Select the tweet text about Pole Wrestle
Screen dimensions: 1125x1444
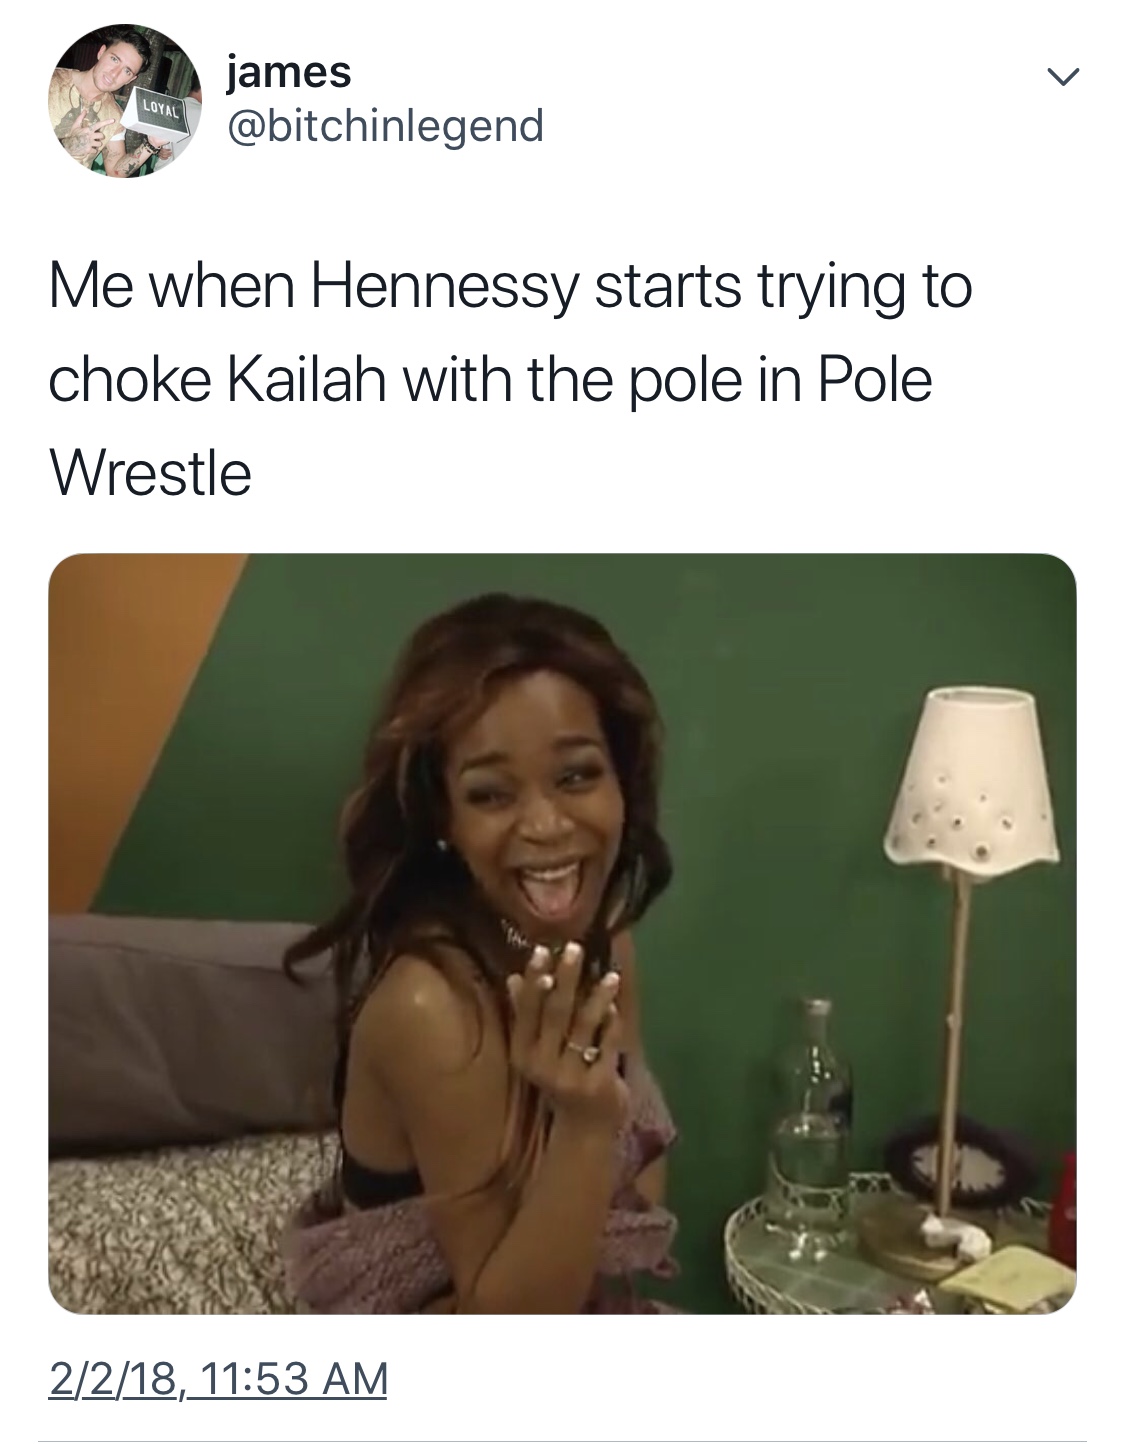click(x=510, y=380)
